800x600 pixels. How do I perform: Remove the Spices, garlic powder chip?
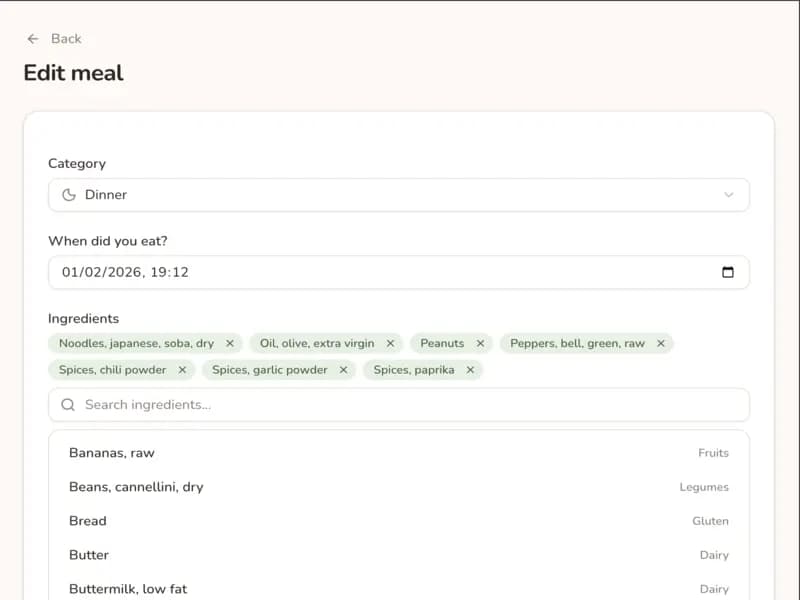(x=343, y=370)
